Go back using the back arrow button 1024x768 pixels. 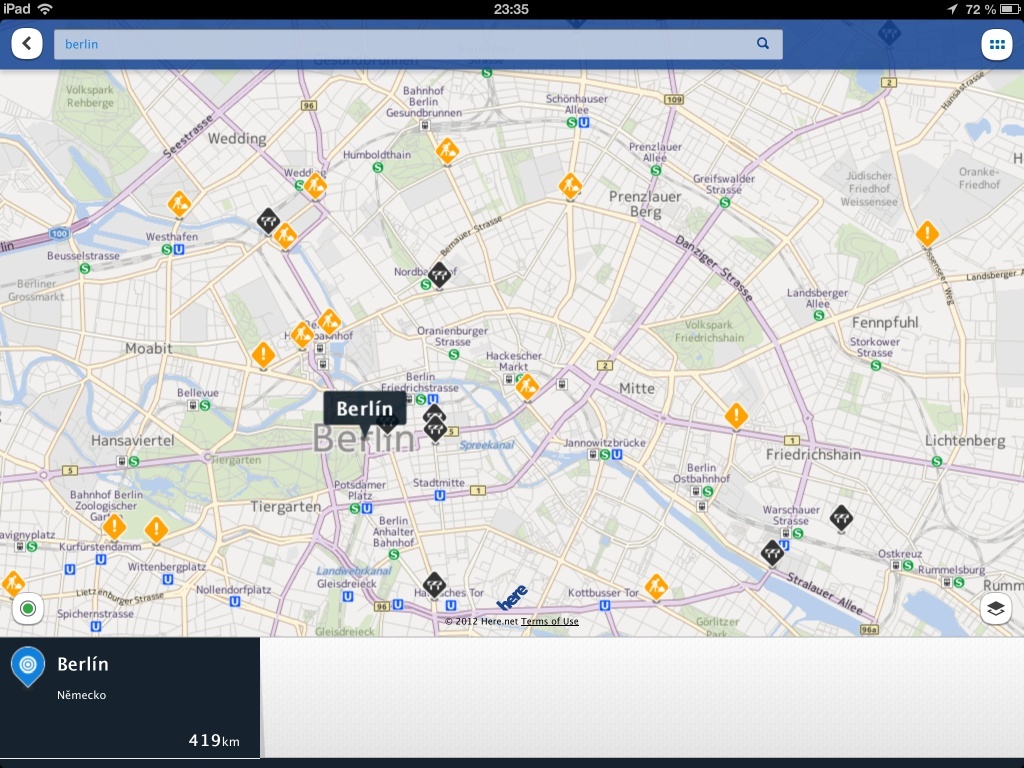pyautogui.click(x=28, y=44)
